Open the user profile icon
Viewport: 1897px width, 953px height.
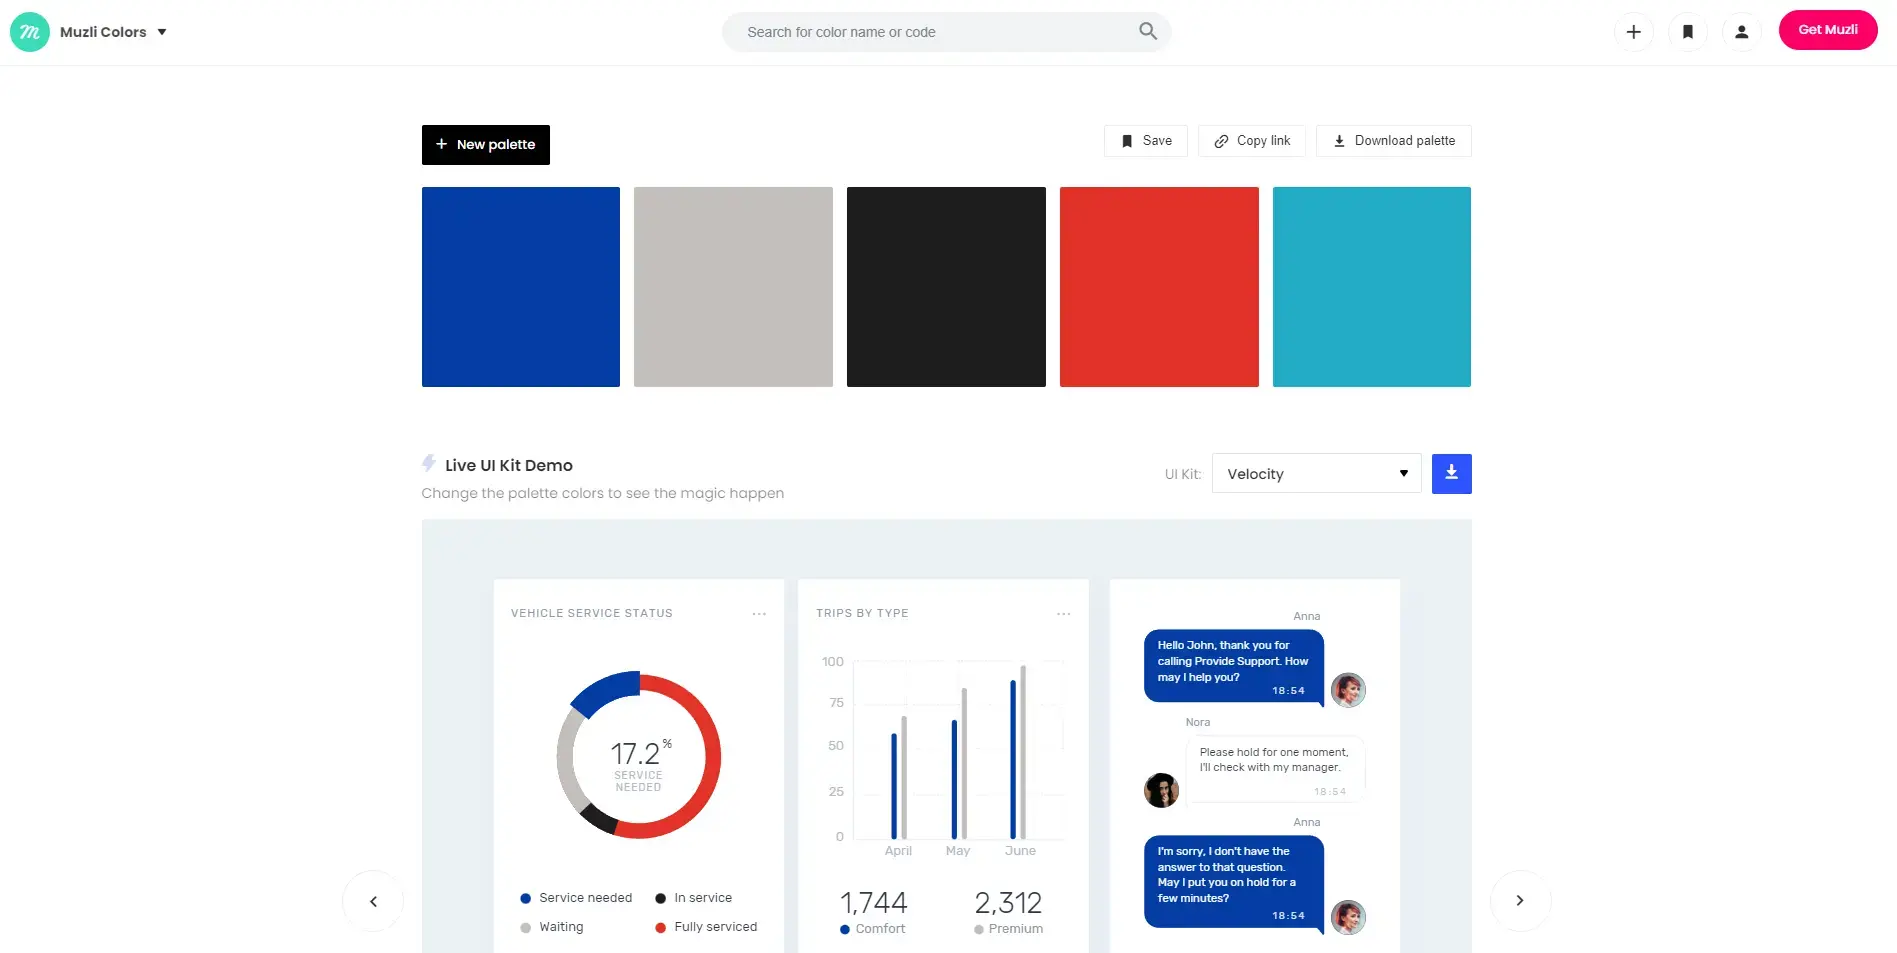[1741, 32]
